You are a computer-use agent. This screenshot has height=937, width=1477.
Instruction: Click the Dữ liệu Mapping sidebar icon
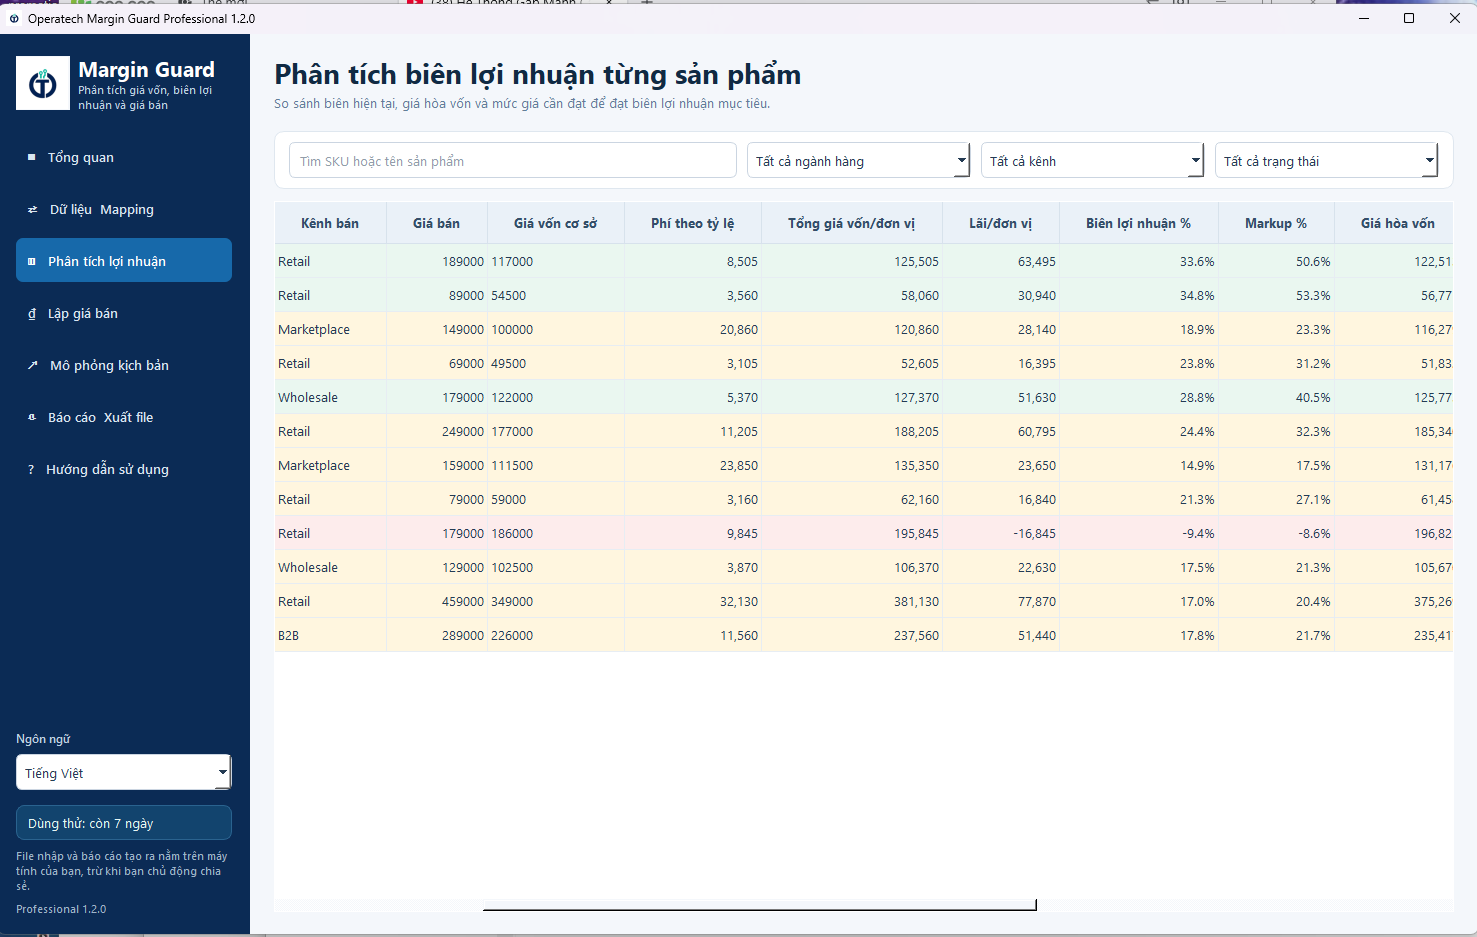click(32, 209)
